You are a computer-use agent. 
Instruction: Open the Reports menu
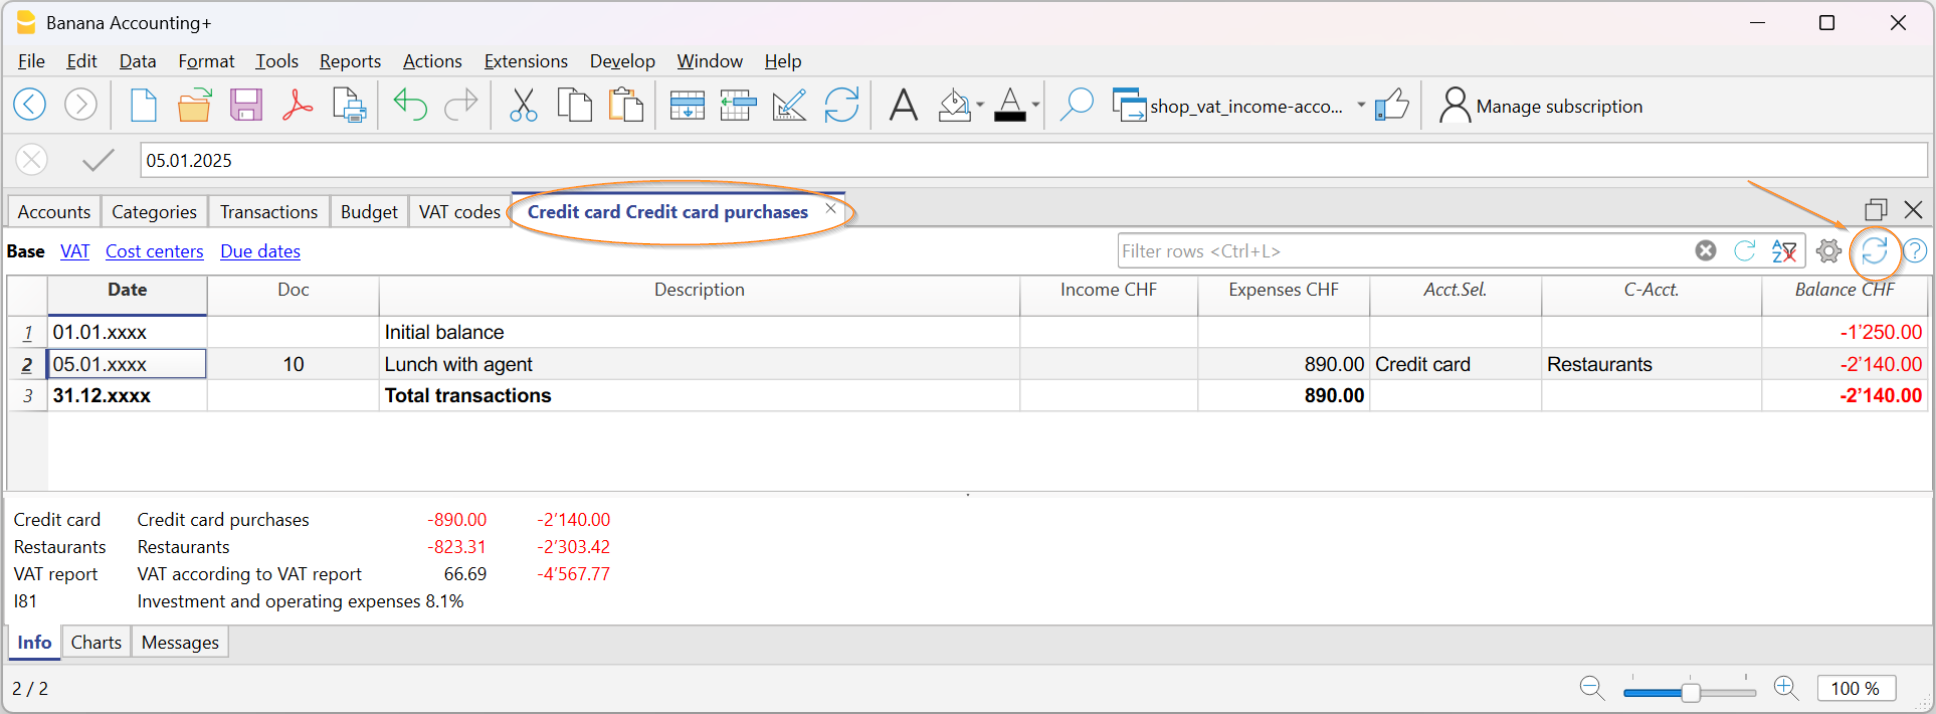pyautogui.click(x=350, y=61)
